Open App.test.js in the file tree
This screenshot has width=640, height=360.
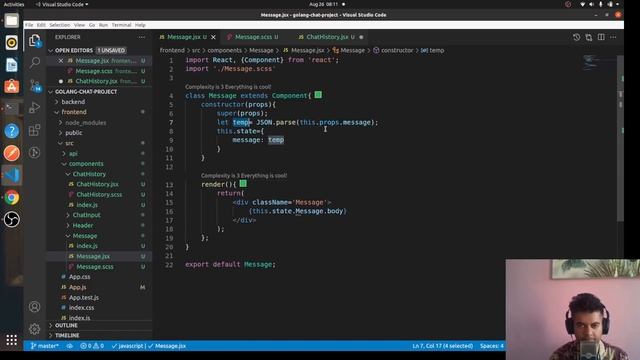tap(84, 298)
